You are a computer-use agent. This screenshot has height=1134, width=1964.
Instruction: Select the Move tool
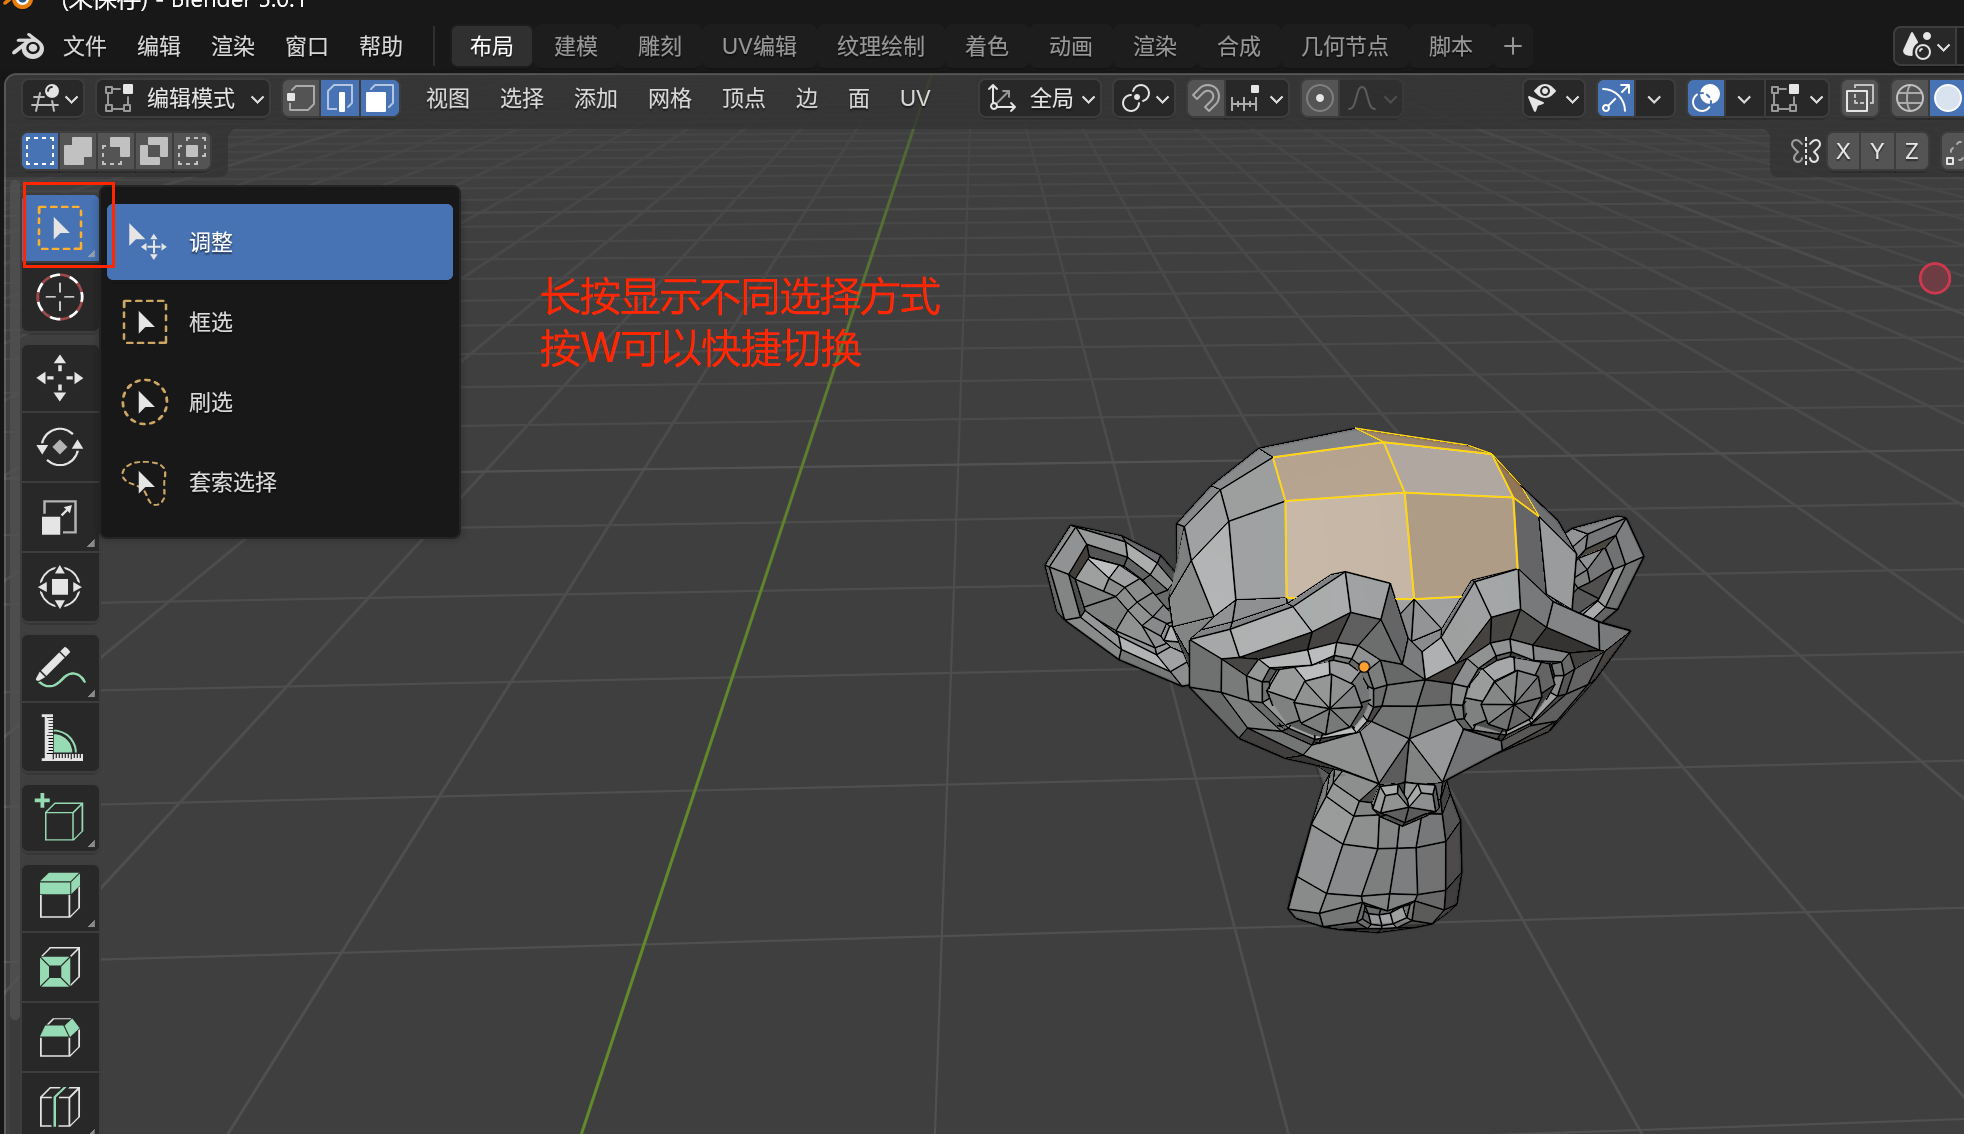(x=60, y=378)
